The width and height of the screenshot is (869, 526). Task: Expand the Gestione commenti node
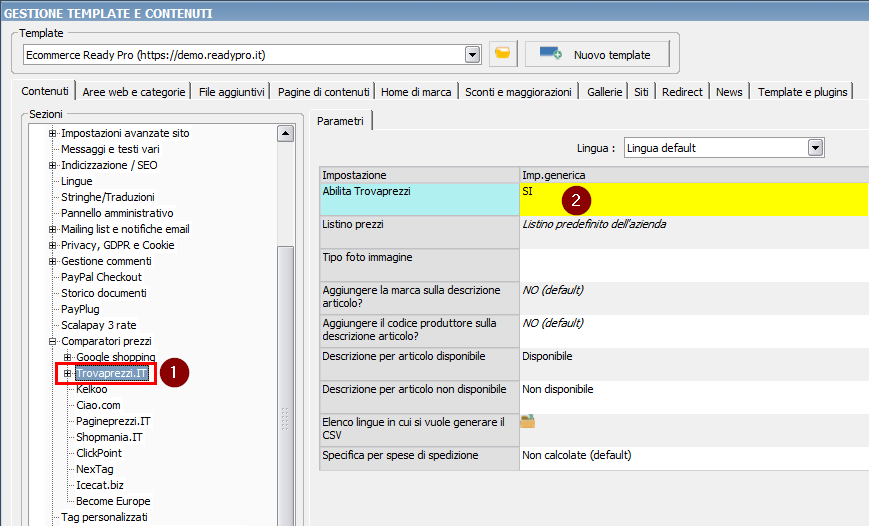pos(52,261)
